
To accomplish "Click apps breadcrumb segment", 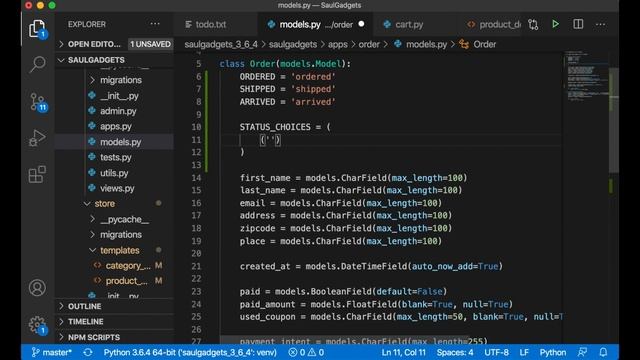I will click(338, 44).
